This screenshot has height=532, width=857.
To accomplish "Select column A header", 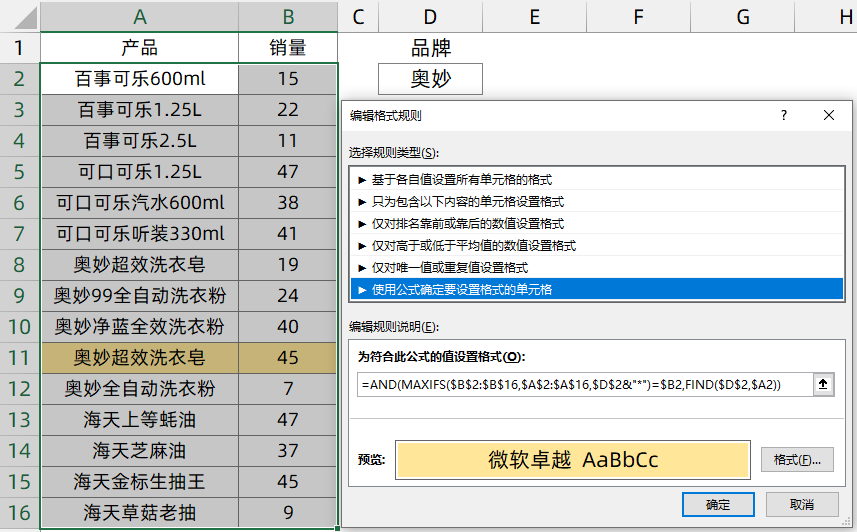I will [139, 17].
